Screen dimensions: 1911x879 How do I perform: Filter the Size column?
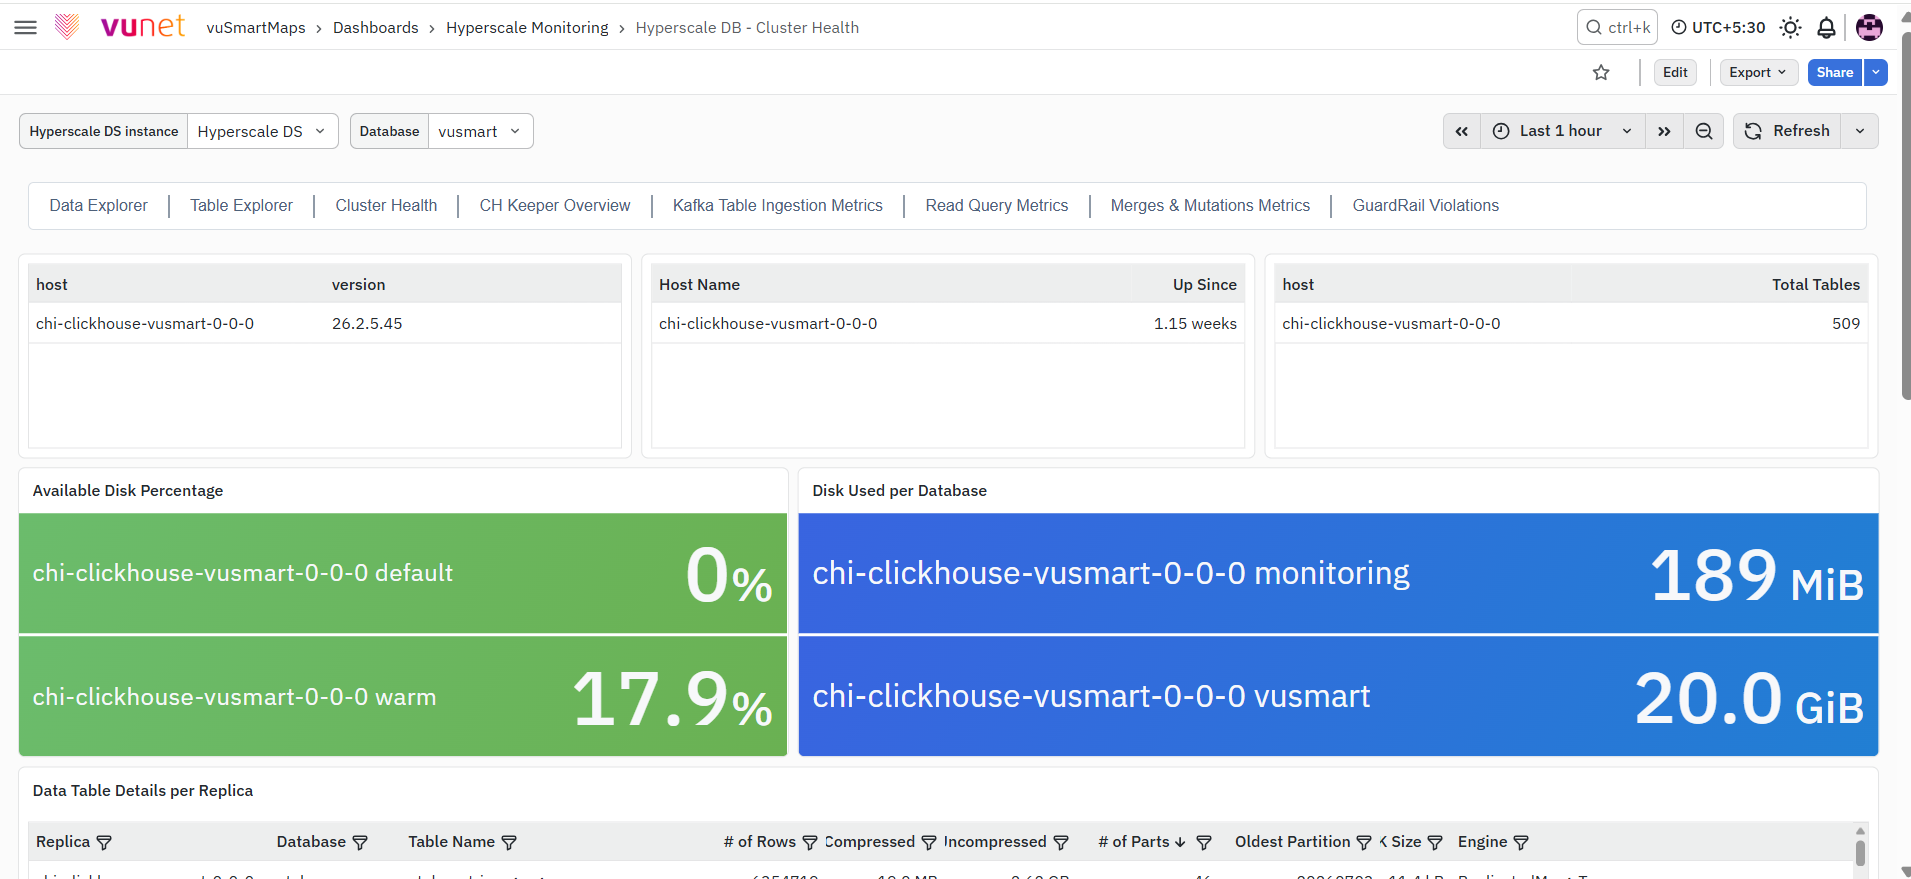point(1435,842)
